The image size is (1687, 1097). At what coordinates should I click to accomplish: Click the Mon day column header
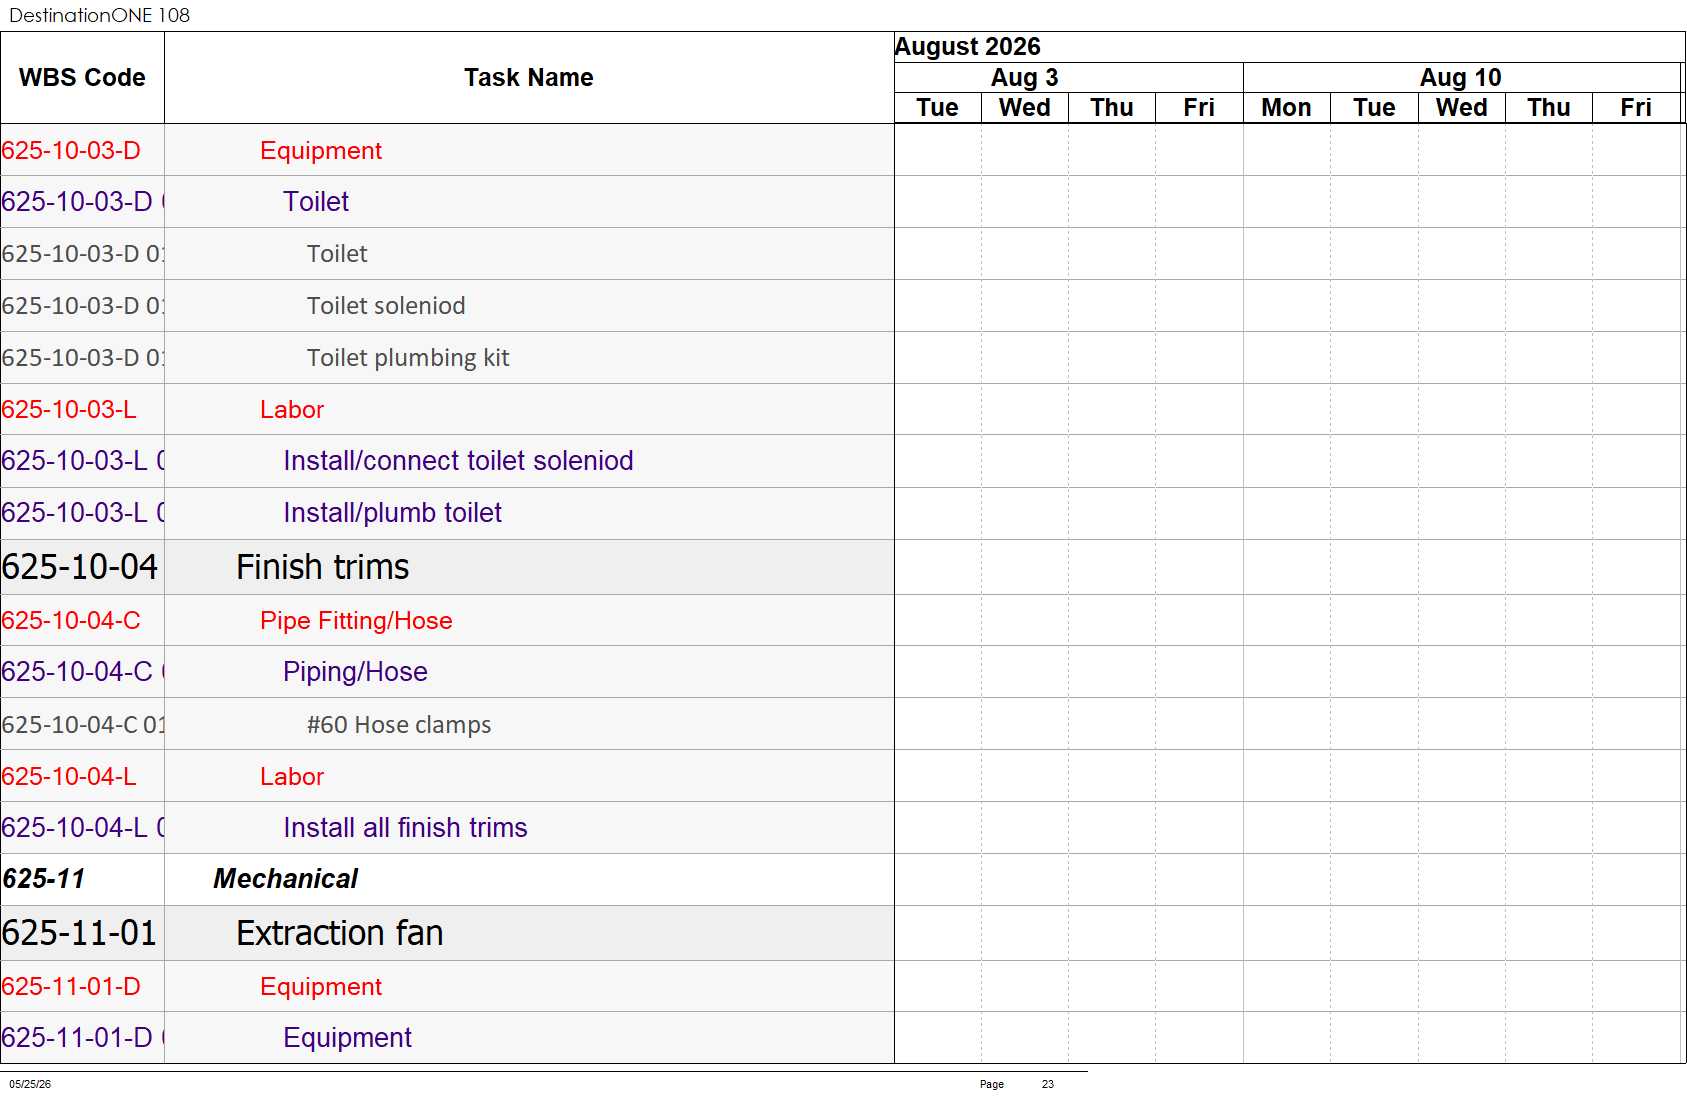(1286, 107)
